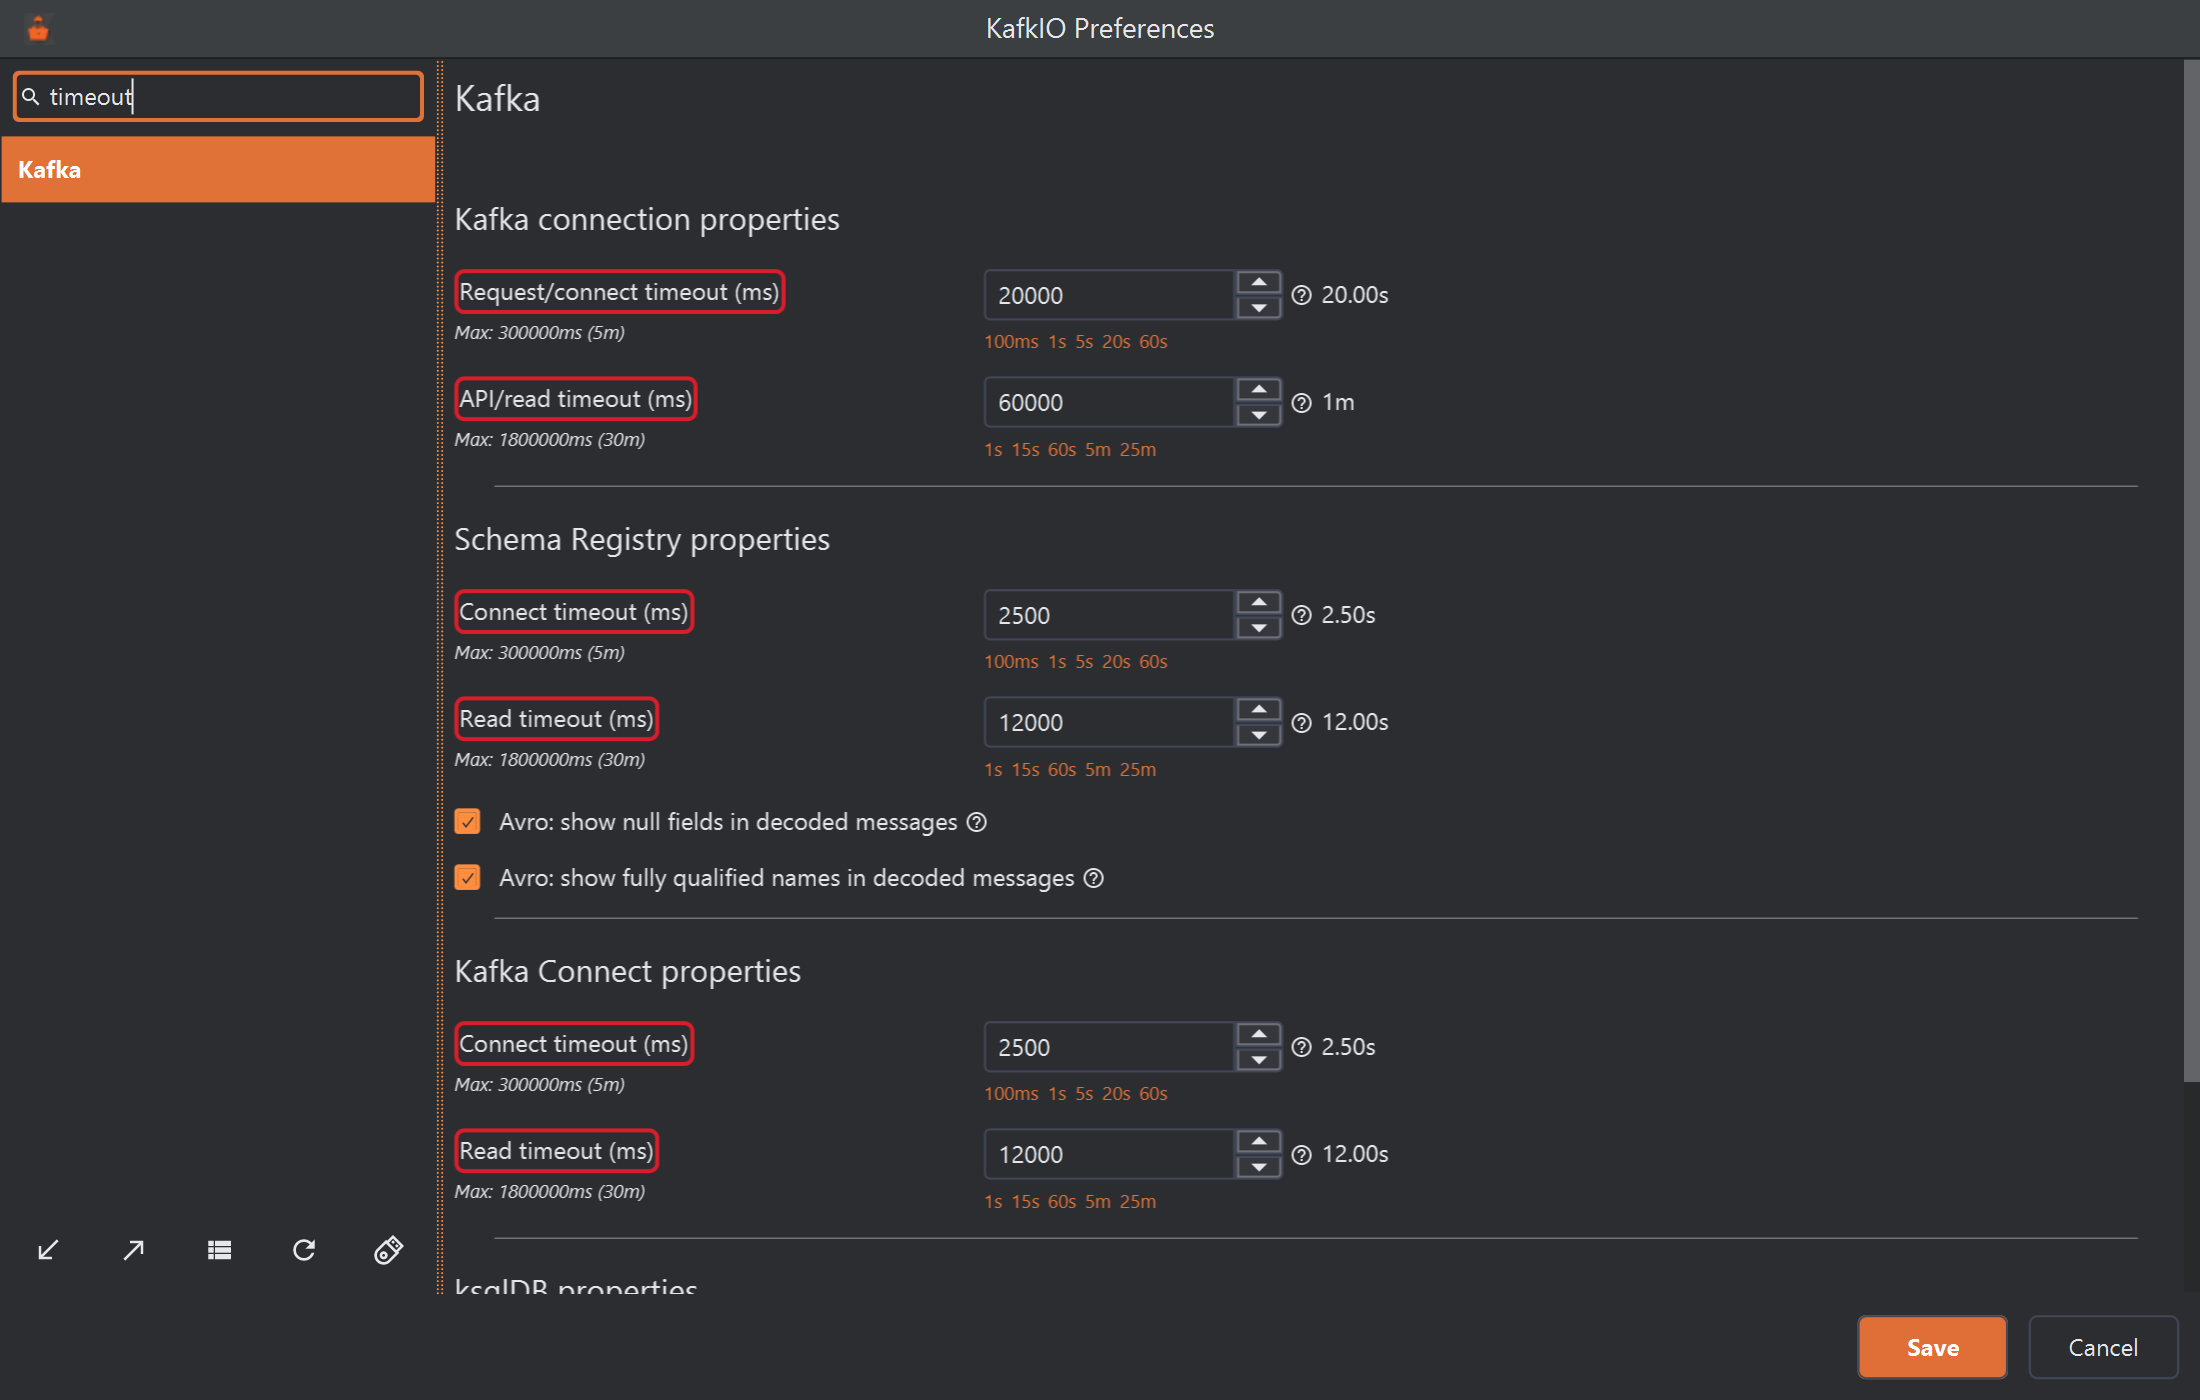Screen dimensions: 2200x1400
Task: Choose 100ms preset under Request/connect timeout
Action: (x=1011, y=342)
